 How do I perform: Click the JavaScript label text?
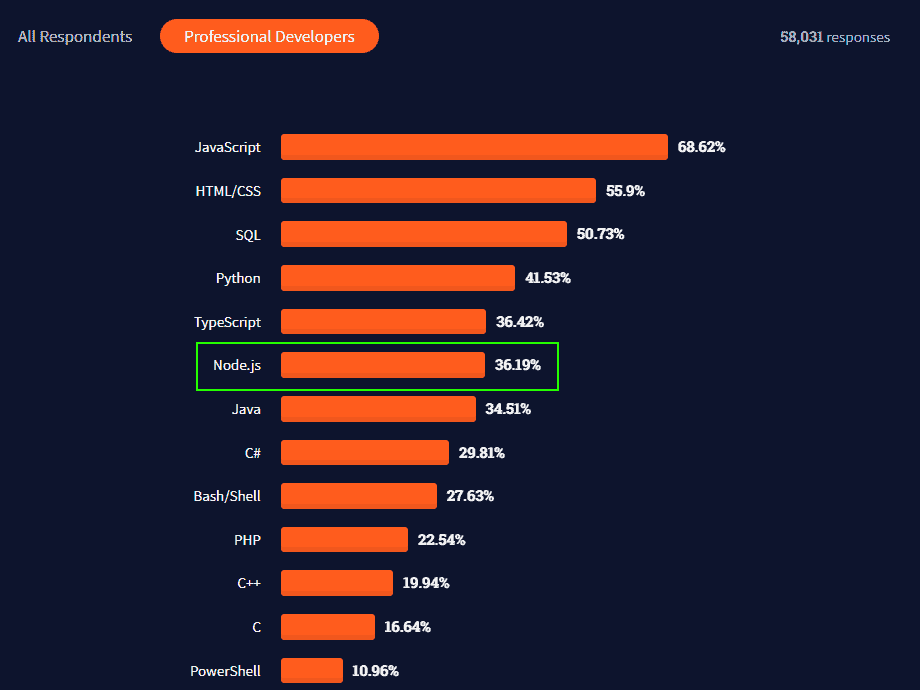point(227,146)
